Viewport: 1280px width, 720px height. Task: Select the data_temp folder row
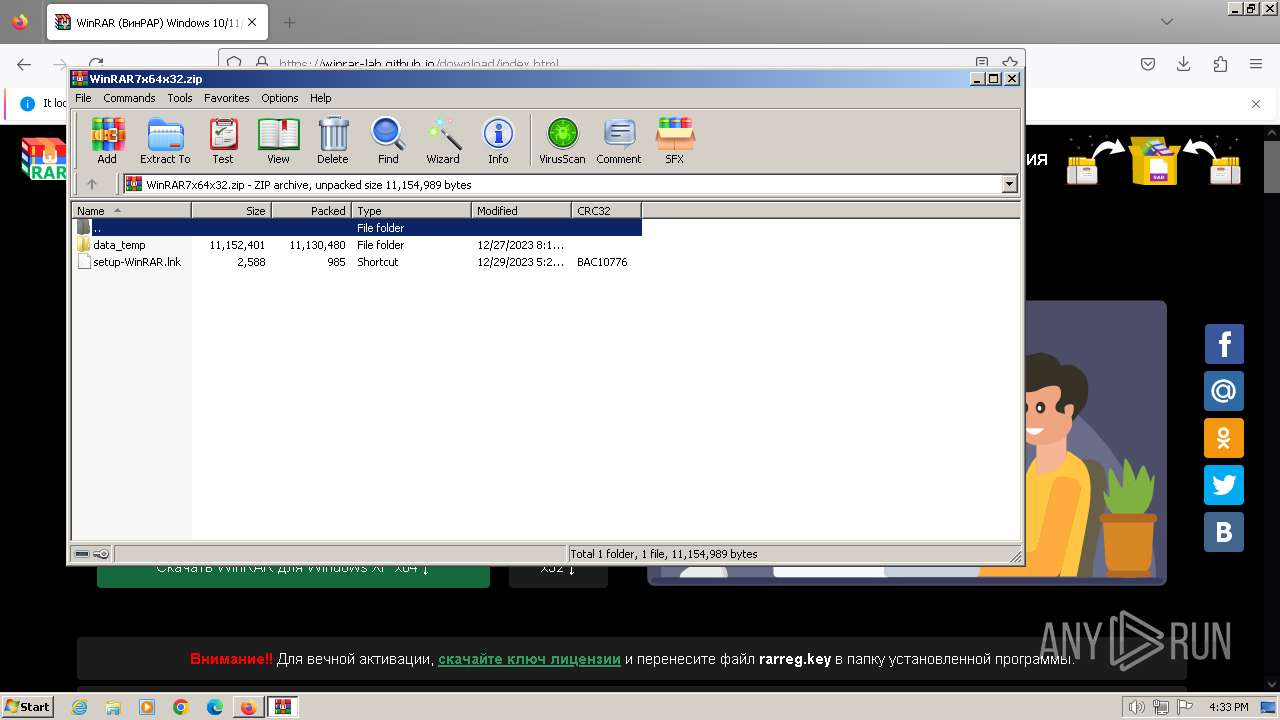(x=357, y=245)
